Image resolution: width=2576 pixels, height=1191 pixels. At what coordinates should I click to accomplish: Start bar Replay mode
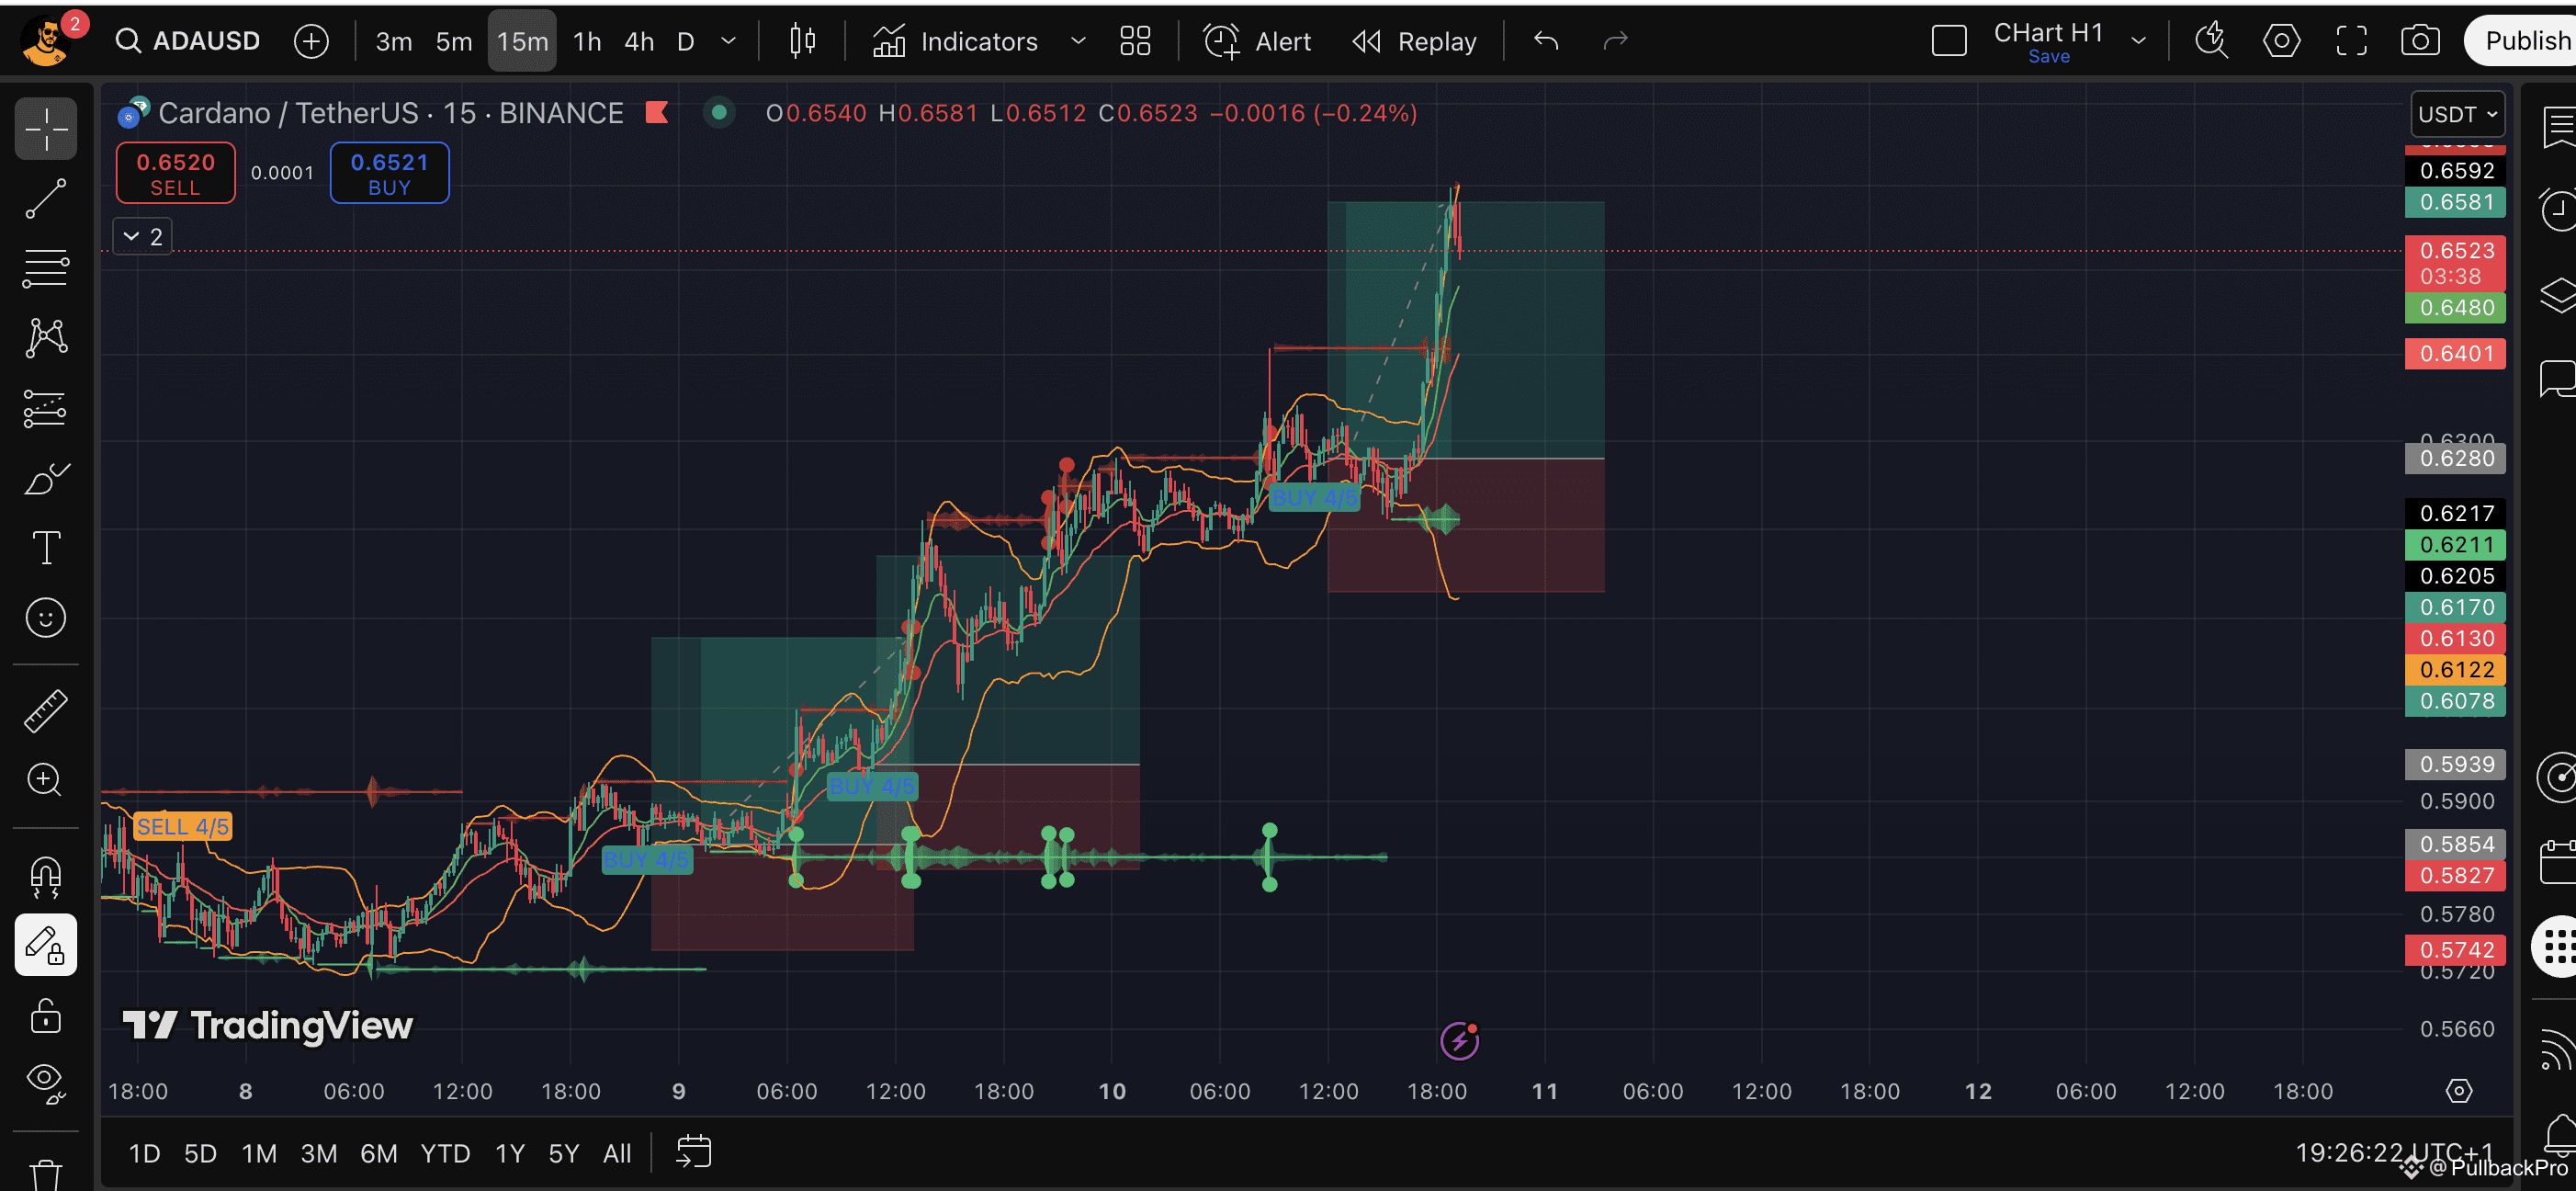[1414, 41]
